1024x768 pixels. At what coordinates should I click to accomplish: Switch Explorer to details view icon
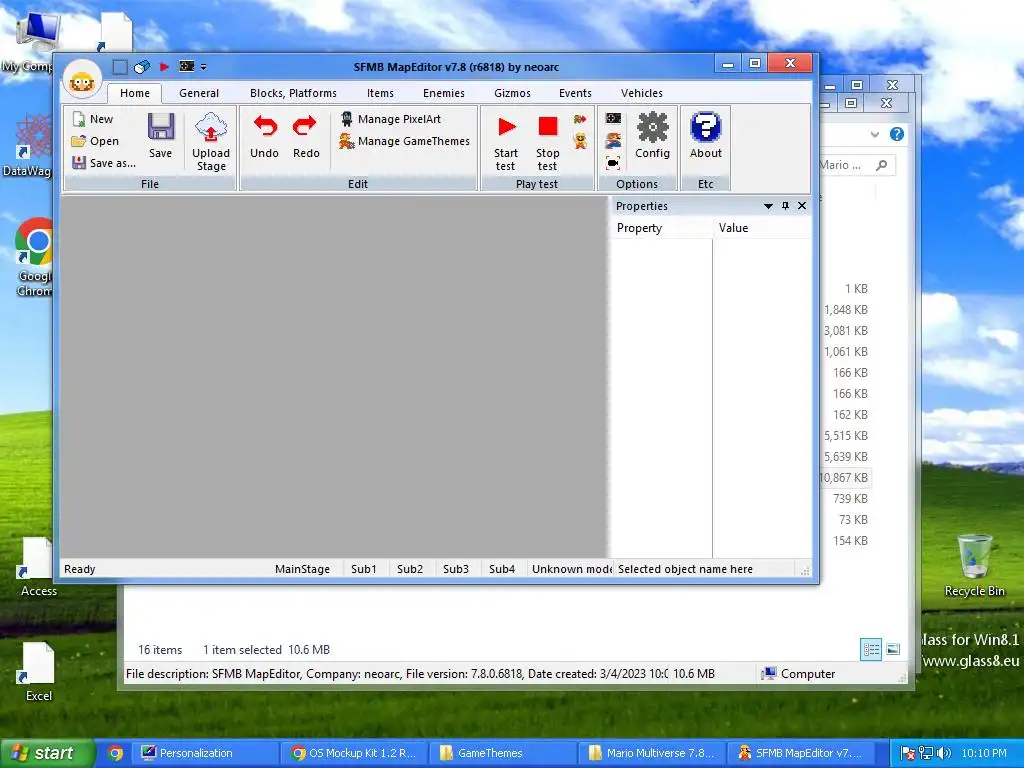[x=871, y=649]
